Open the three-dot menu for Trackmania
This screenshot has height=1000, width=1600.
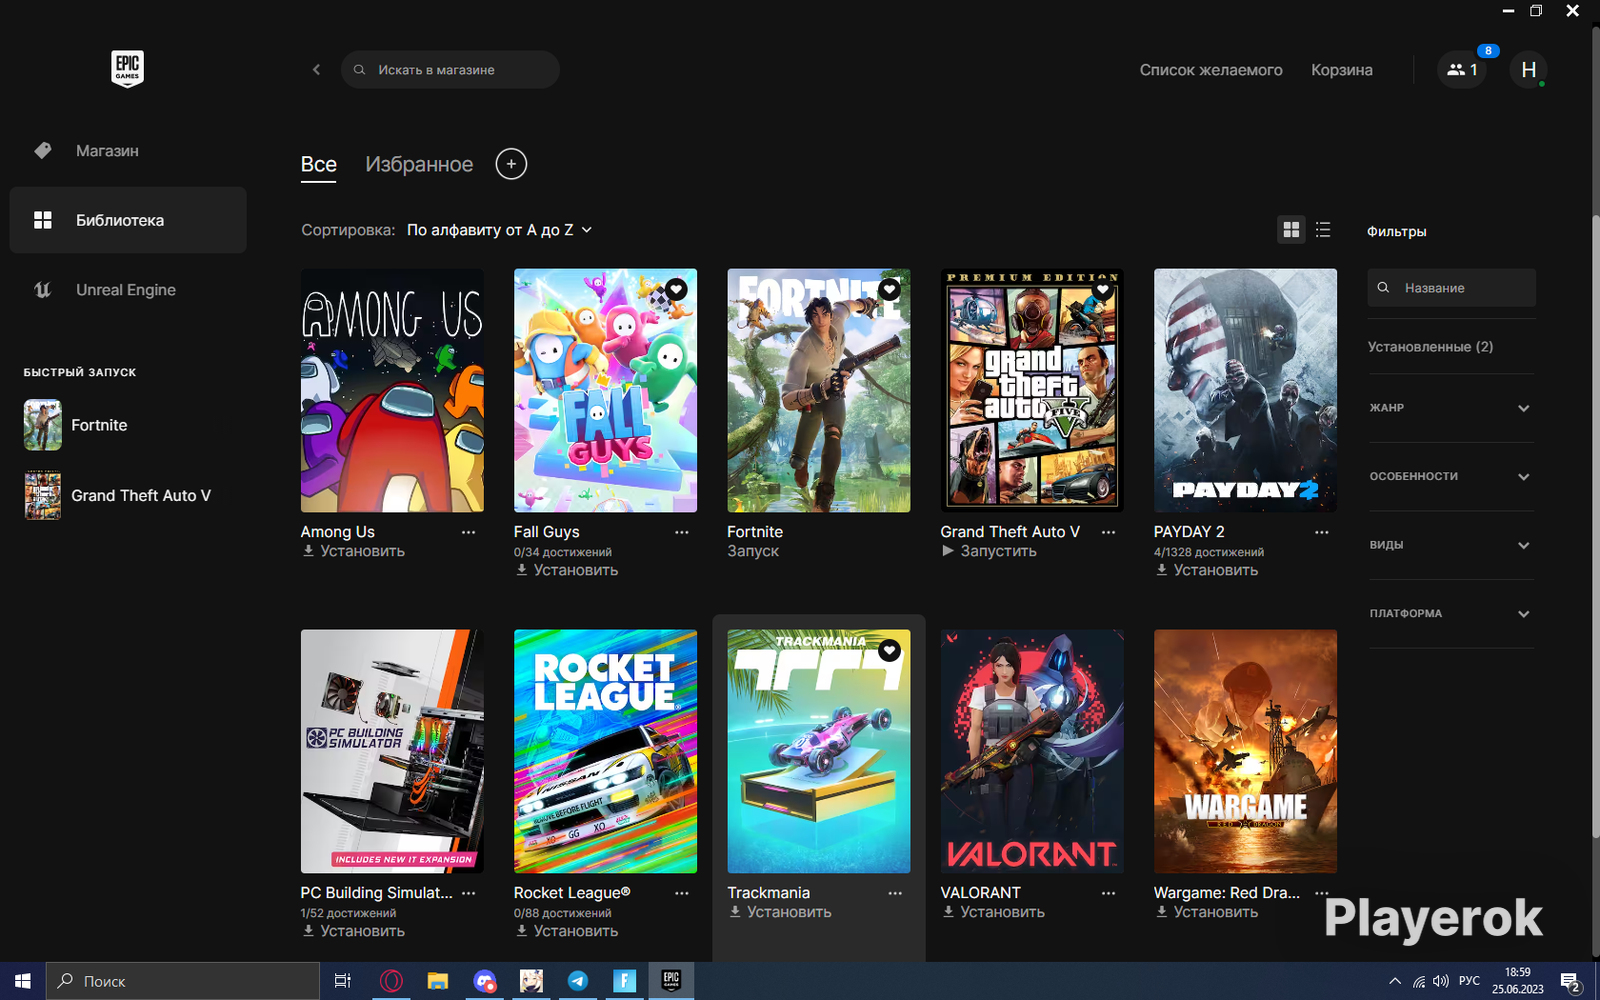895,893
